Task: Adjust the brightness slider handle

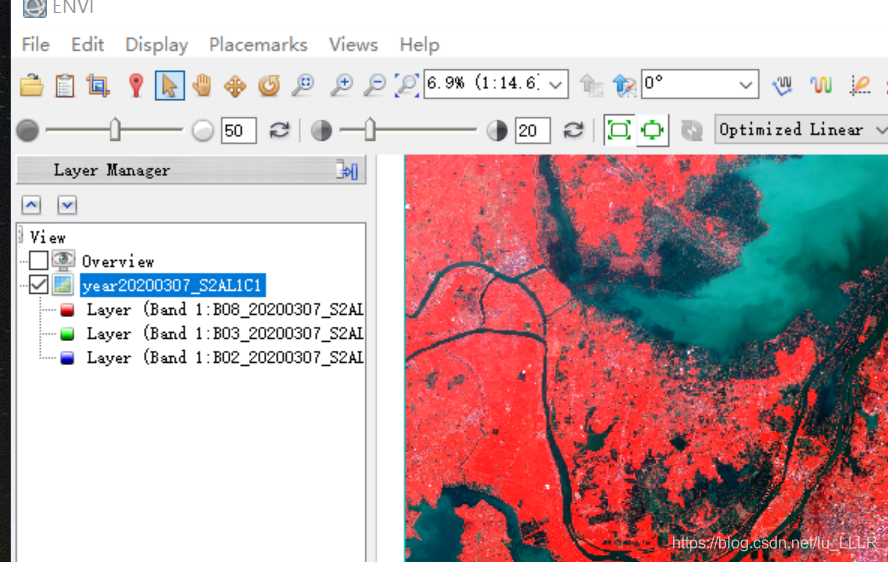Action: pyautogui.click(x=115, y=130)
